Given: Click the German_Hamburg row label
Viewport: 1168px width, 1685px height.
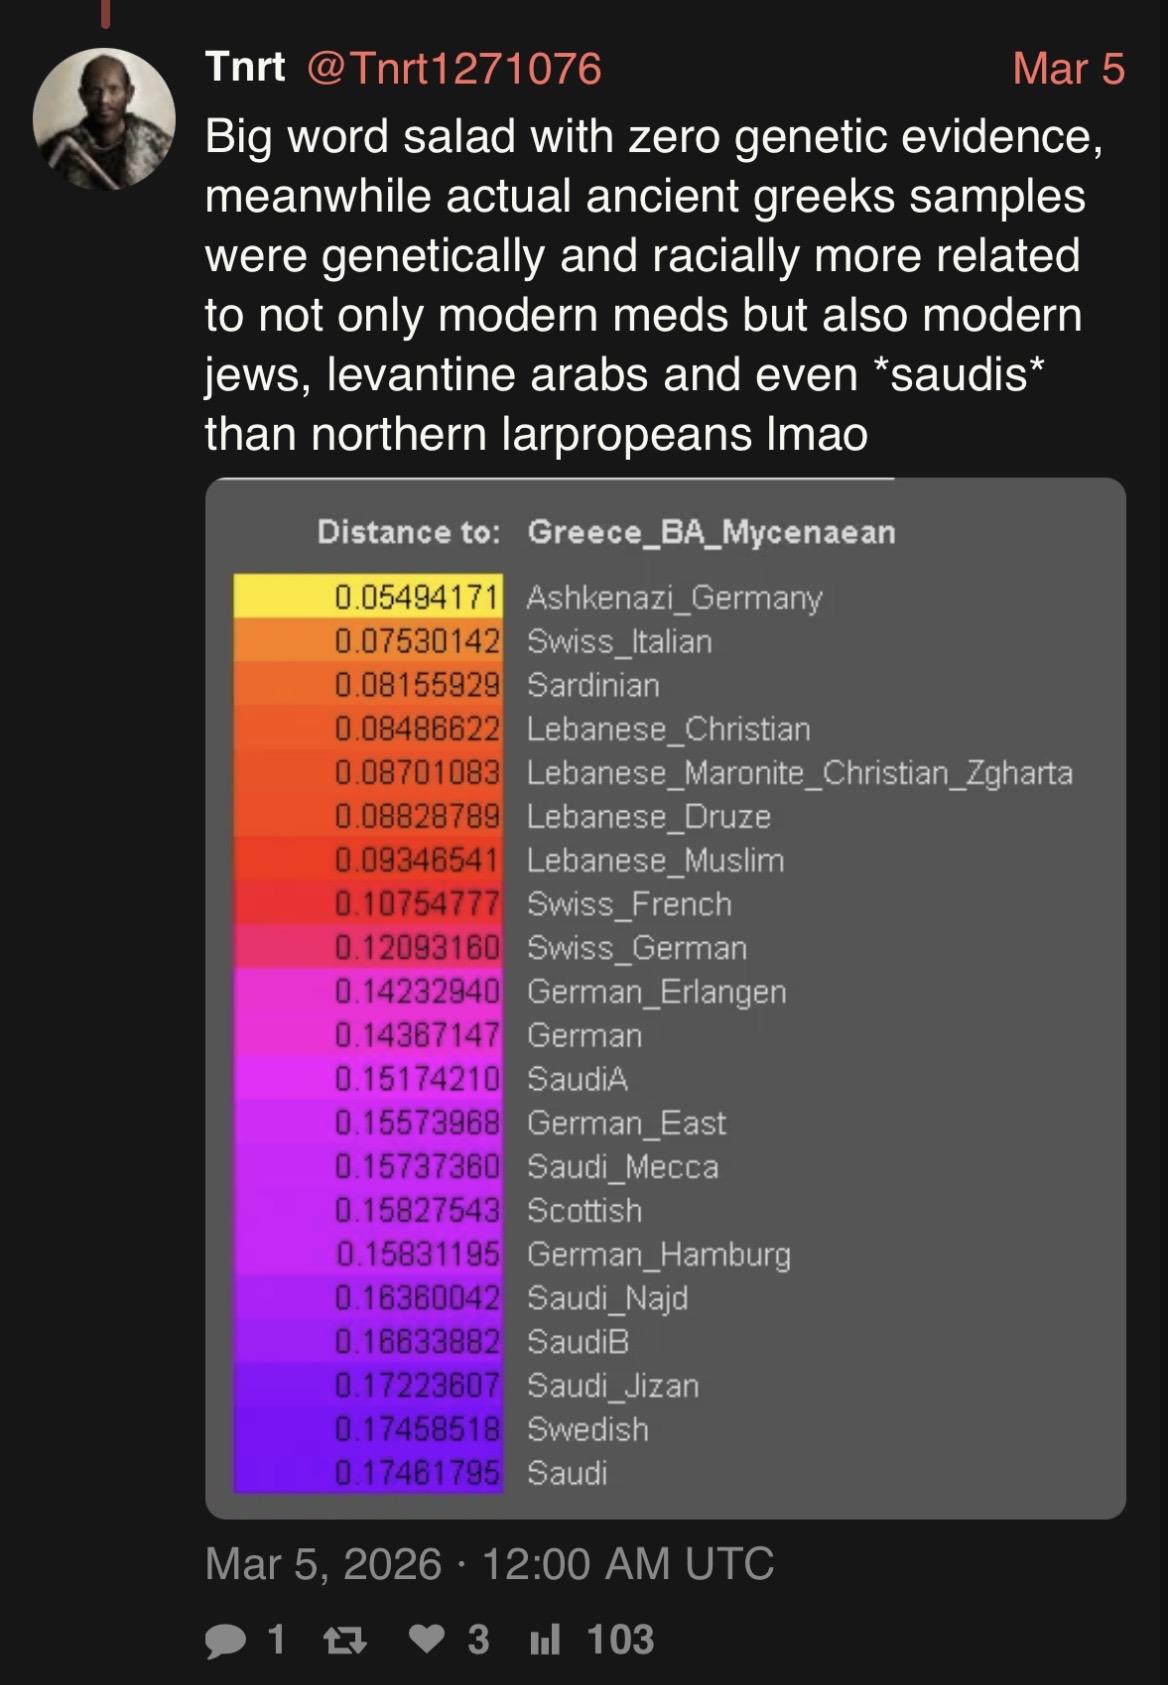Looking at the screenshot, I should pyautogui.click(x=658, y=1254).
